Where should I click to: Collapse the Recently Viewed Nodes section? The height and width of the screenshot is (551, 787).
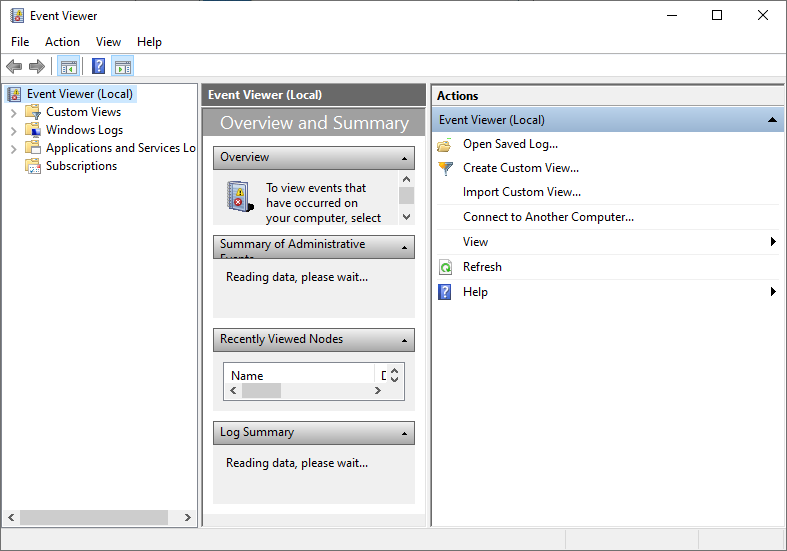(x=405, y=341)
